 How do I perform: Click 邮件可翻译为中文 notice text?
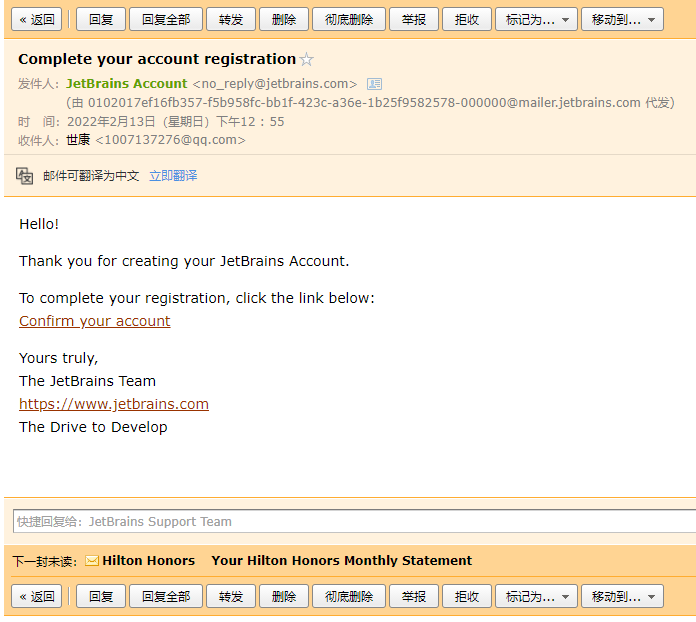click(x=91, y=176)
